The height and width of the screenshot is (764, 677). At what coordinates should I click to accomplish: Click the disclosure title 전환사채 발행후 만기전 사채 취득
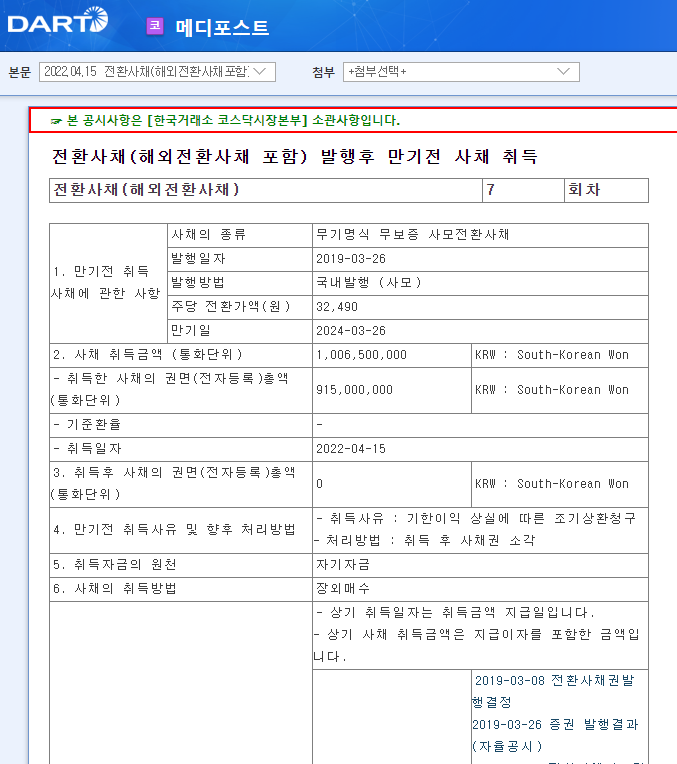tap(295, 156)
